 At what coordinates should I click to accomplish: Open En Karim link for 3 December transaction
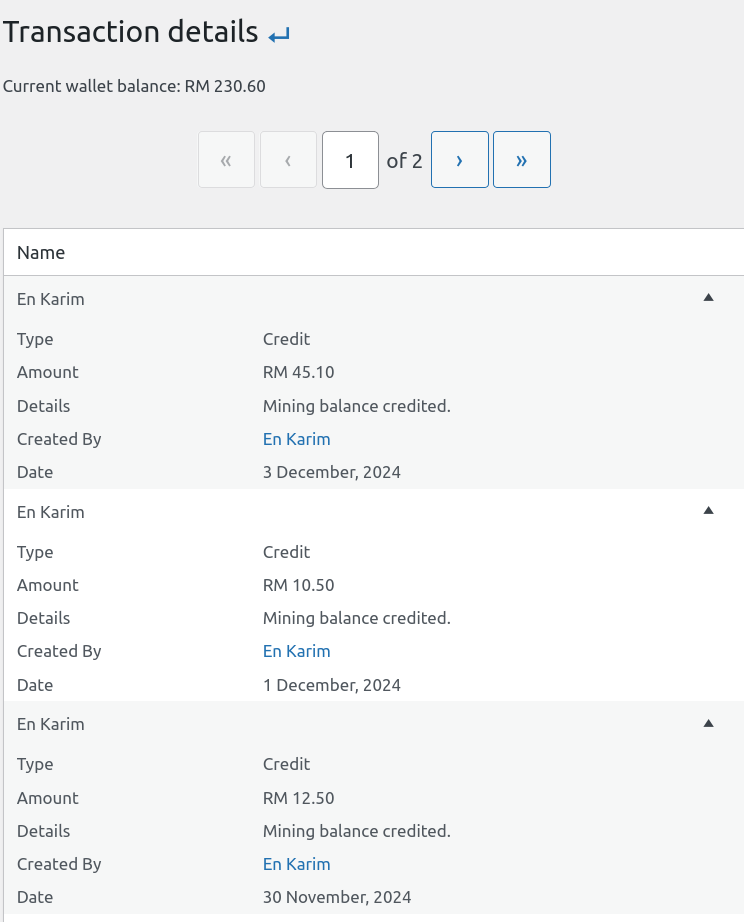[296, 439]
